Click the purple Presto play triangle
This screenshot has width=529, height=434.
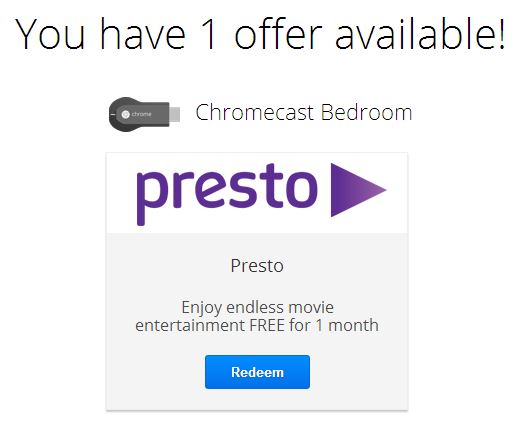[x=358, y=190]
